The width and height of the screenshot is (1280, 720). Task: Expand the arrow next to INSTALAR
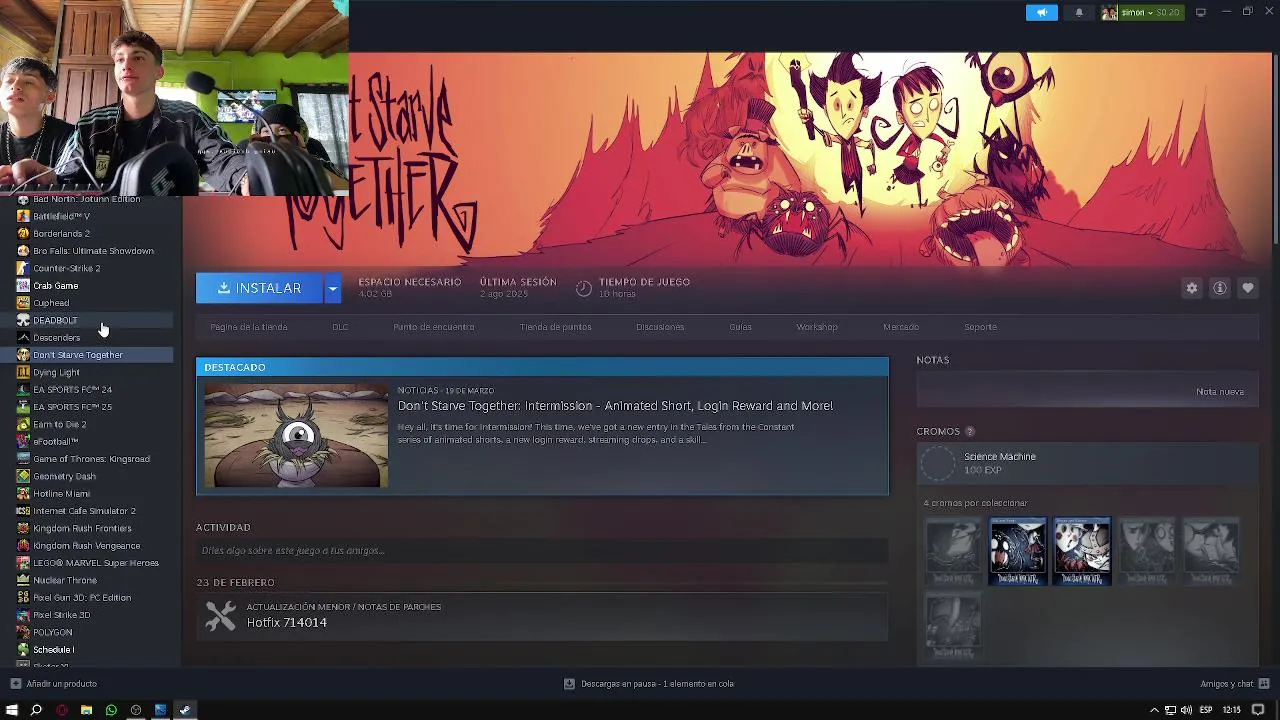point(333,288)
